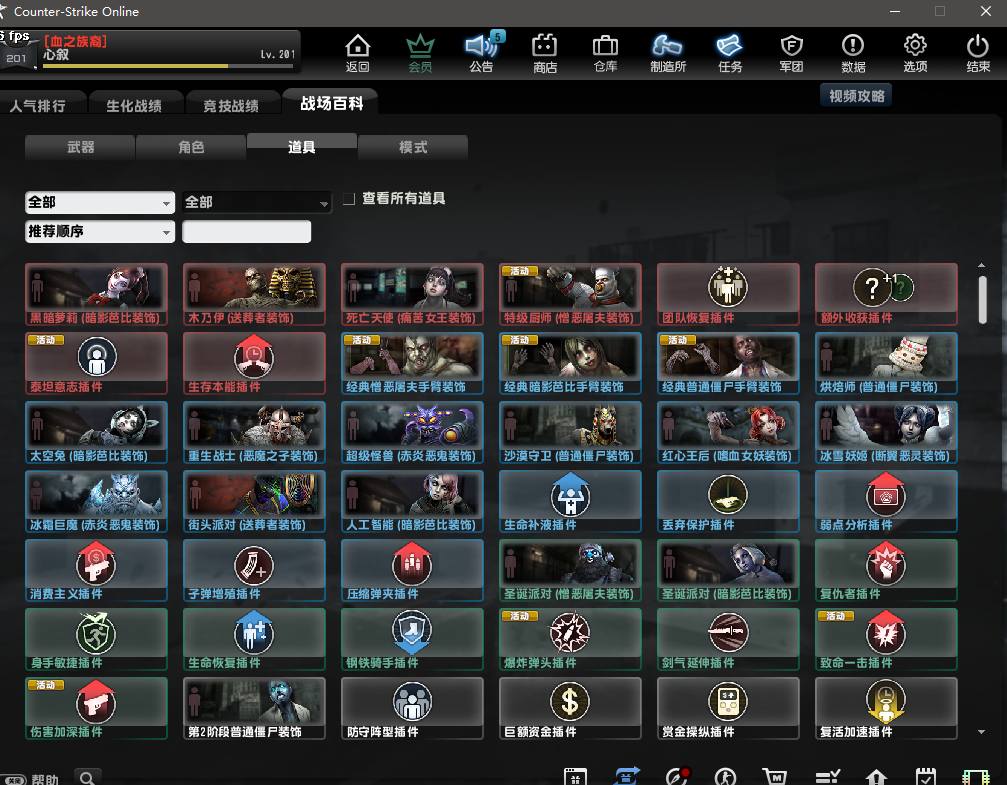This screenshot has width=1007, height=785.
Task: Open the 数据 data icon
Action: [x=853, y=53]
